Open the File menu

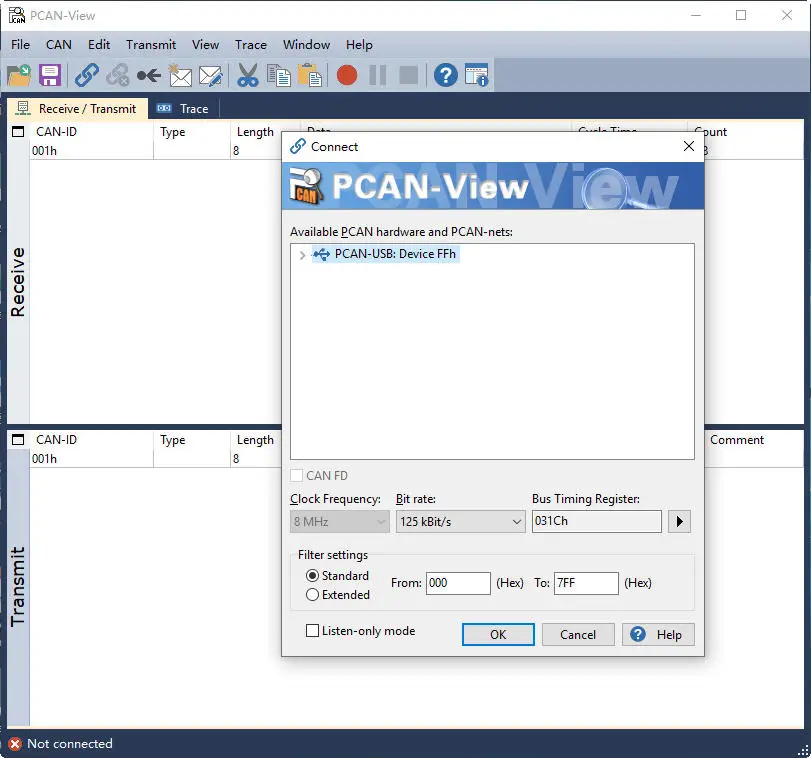[21, 45]
